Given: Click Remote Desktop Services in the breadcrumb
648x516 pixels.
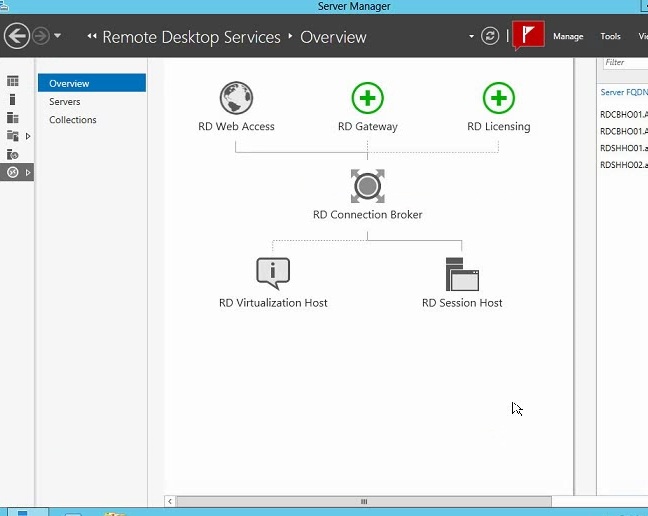Looking at the screenshot, I should [191, 37].
